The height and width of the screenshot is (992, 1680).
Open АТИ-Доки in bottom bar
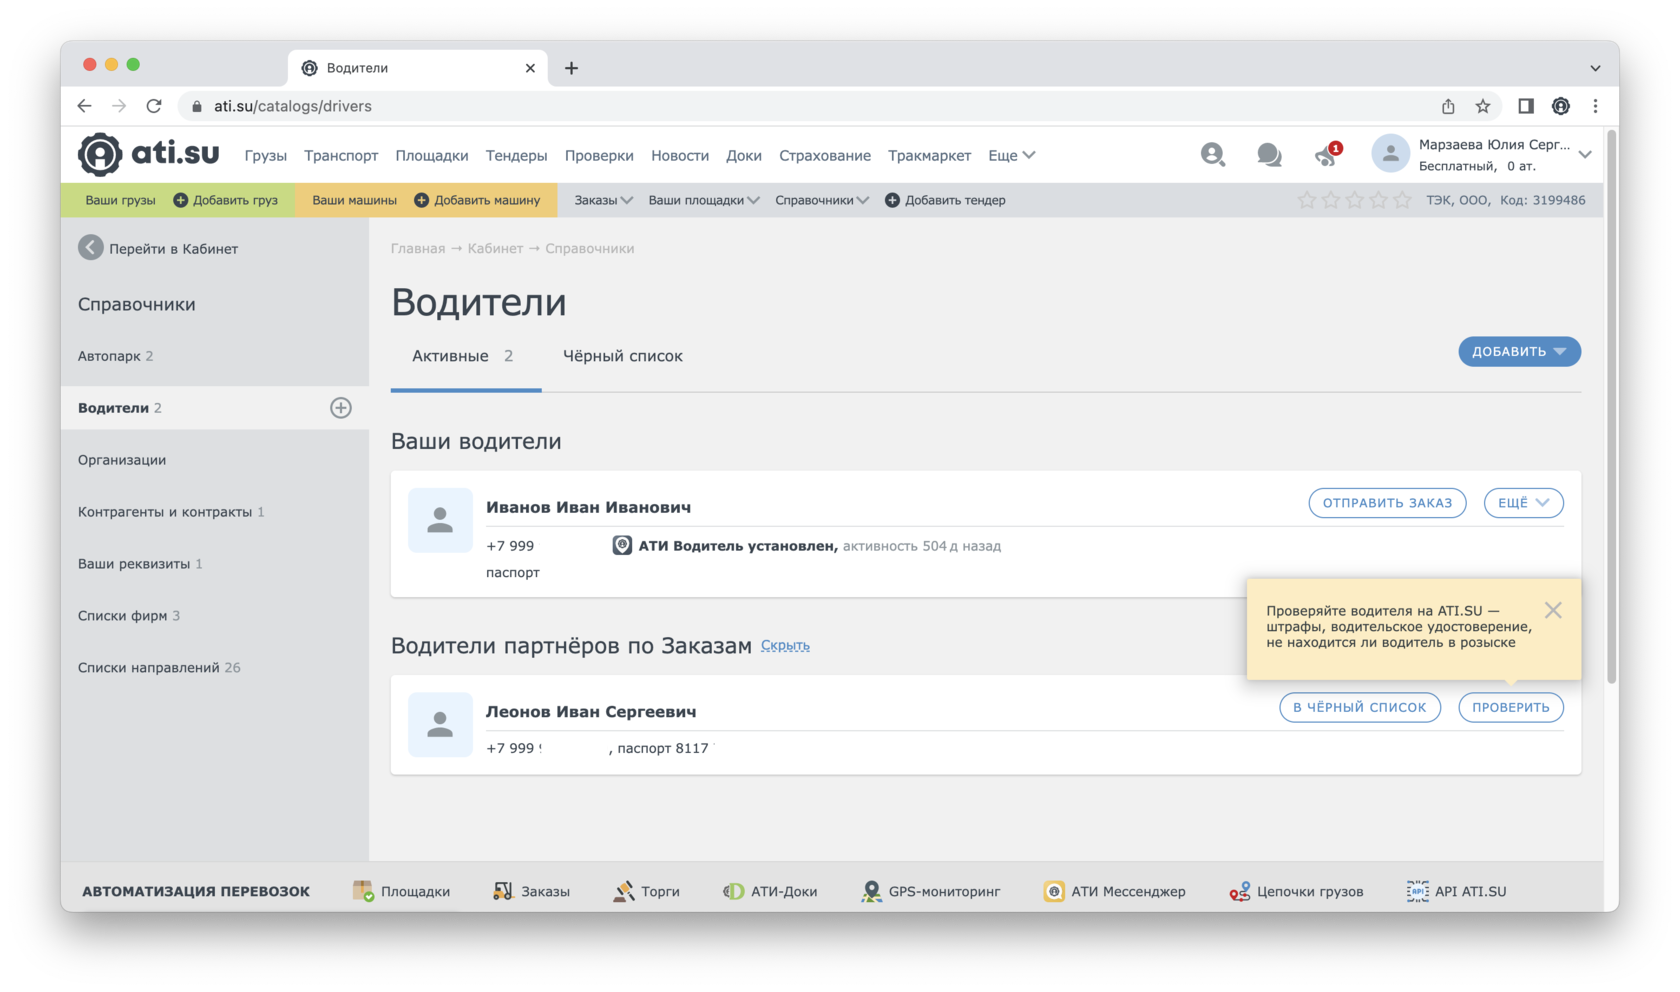click(770, 891)
